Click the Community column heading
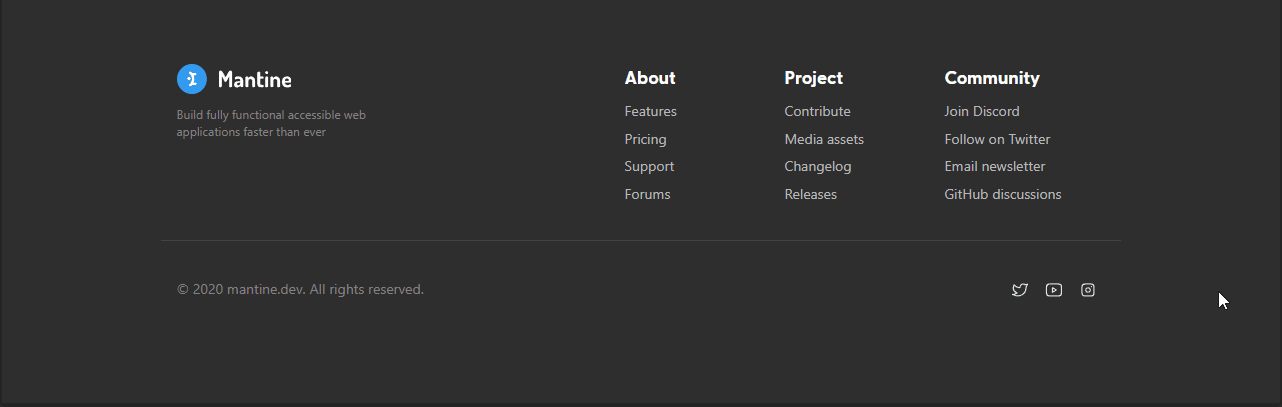 click(992, 78)
